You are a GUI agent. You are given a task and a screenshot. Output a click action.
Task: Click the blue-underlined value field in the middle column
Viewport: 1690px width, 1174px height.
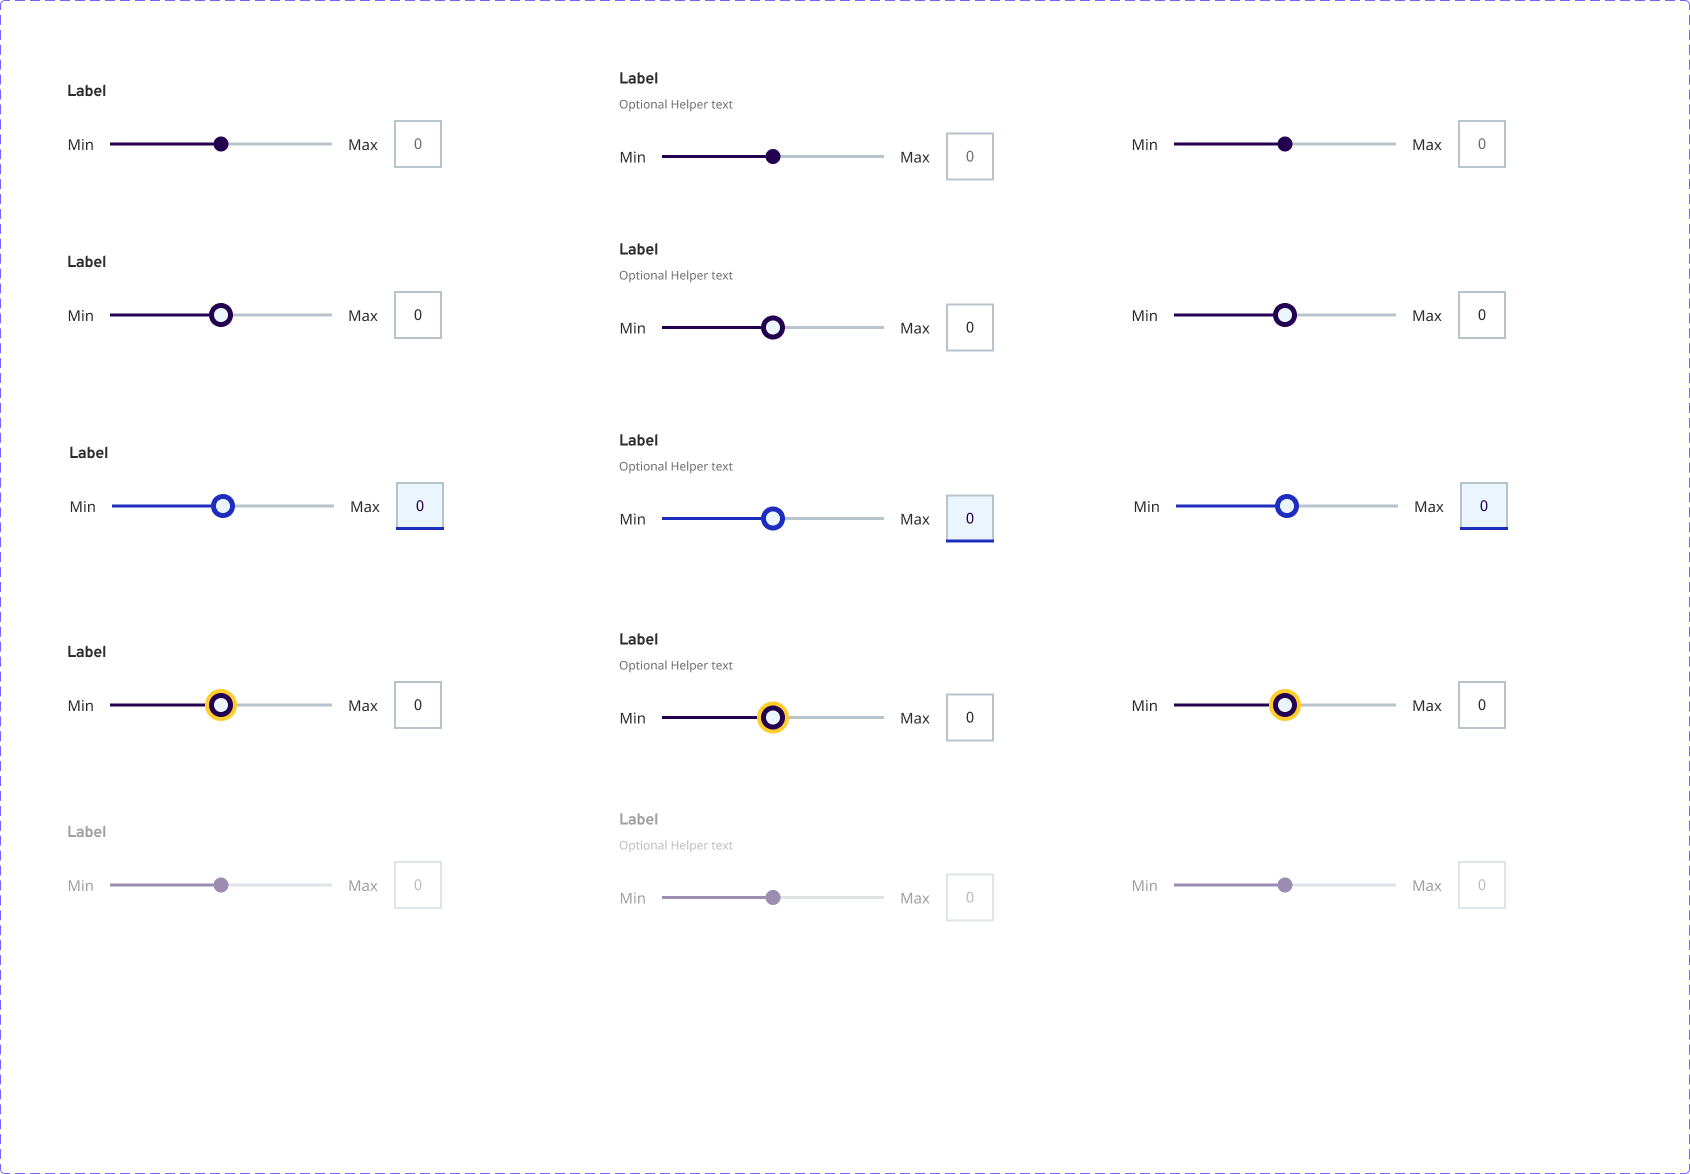click(x=969, y=518)
